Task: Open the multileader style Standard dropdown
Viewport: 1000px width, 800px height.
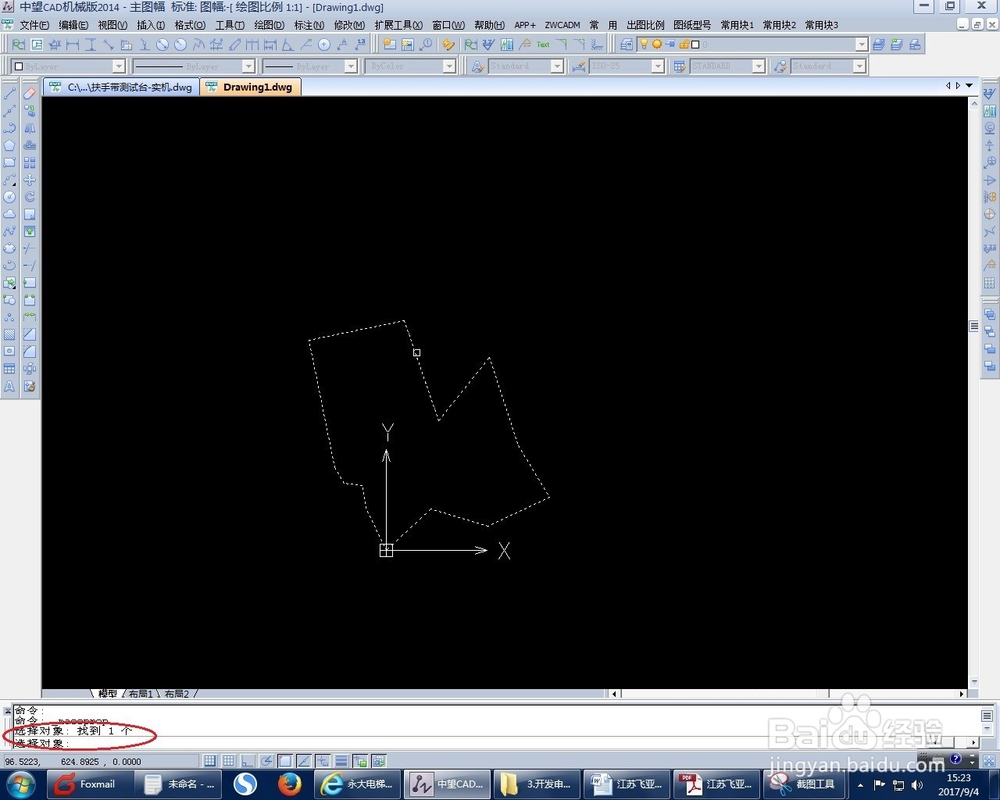Action: [x=859, y=66]
